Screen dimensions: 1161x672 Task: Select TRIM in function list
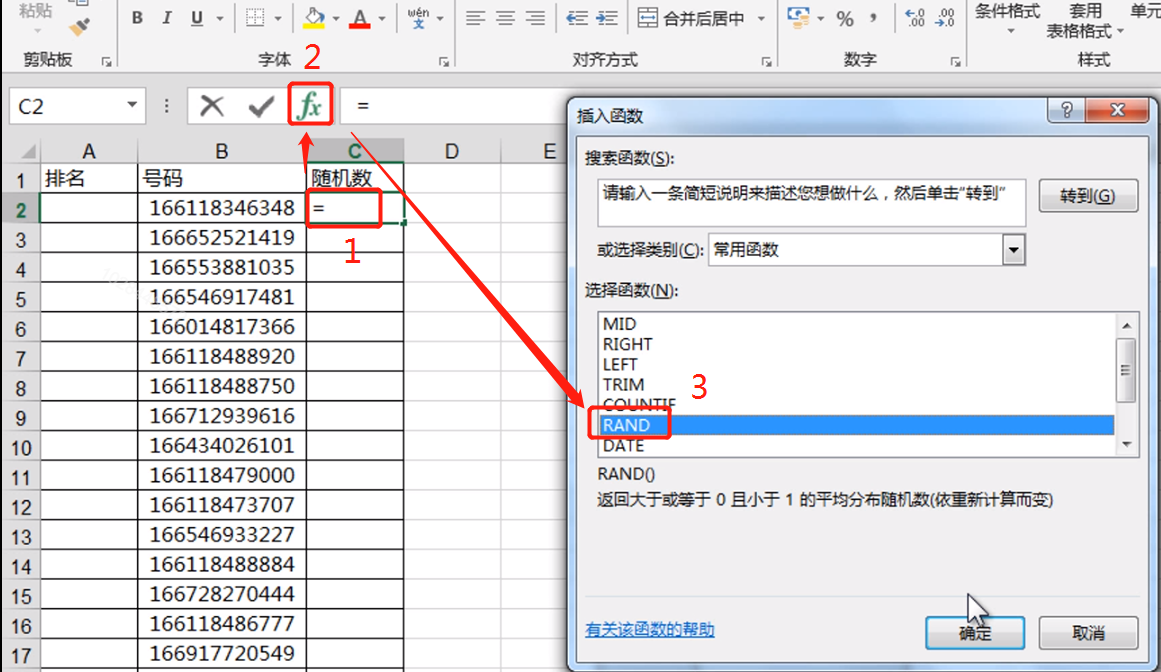[x=856, y=384]
